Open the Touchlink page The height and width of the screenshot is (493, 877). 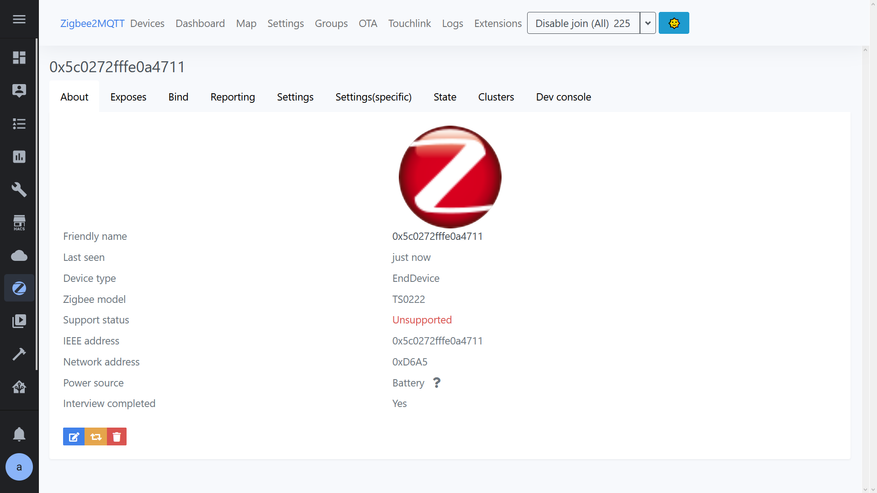(x=409, y=24)
